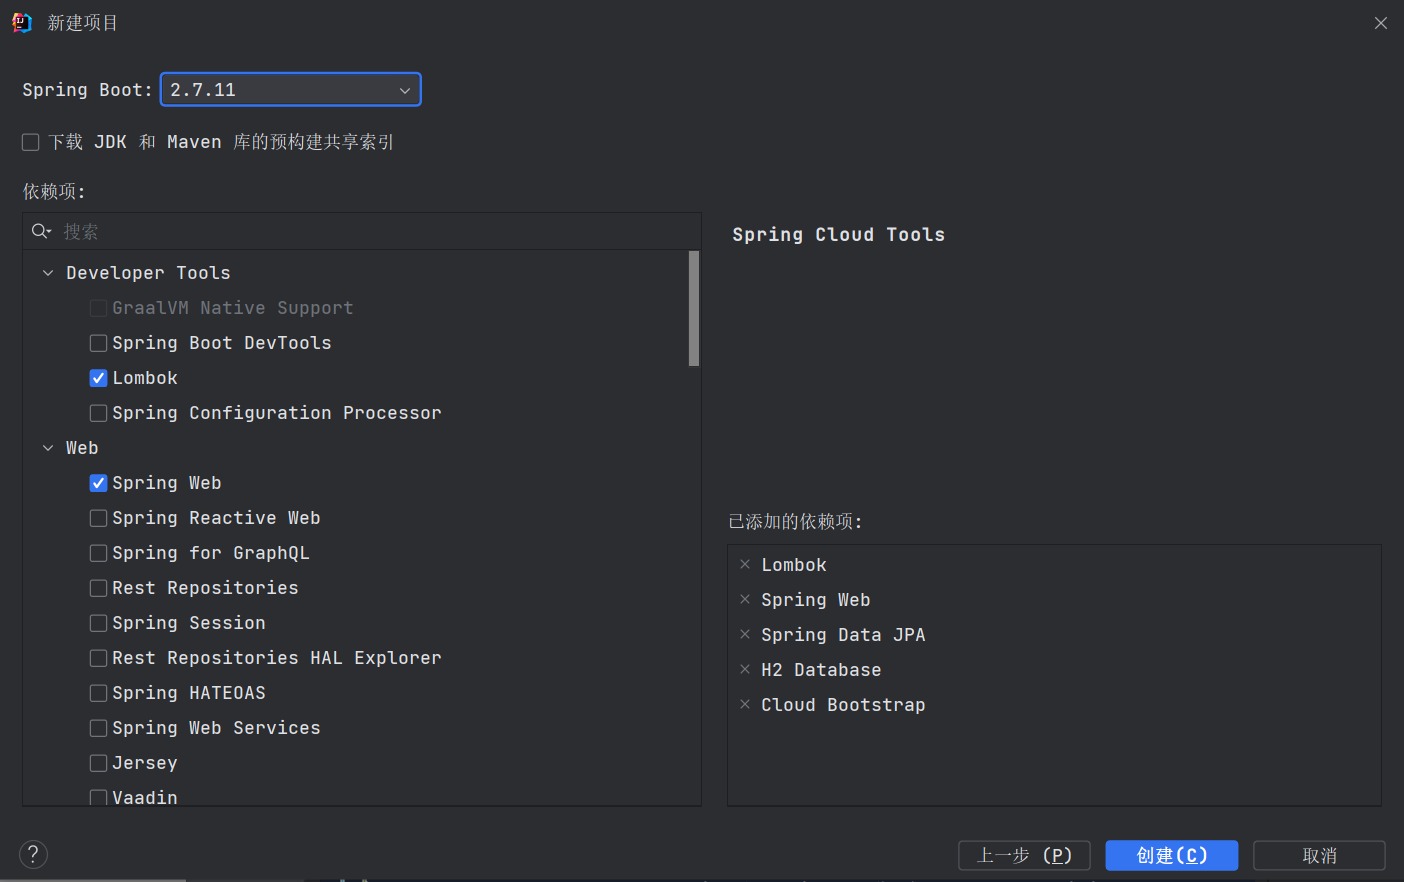This screenshot has height=882, width=1404.
Task: Select Lombok in the added dependencies list
Action: click(794, 565)
